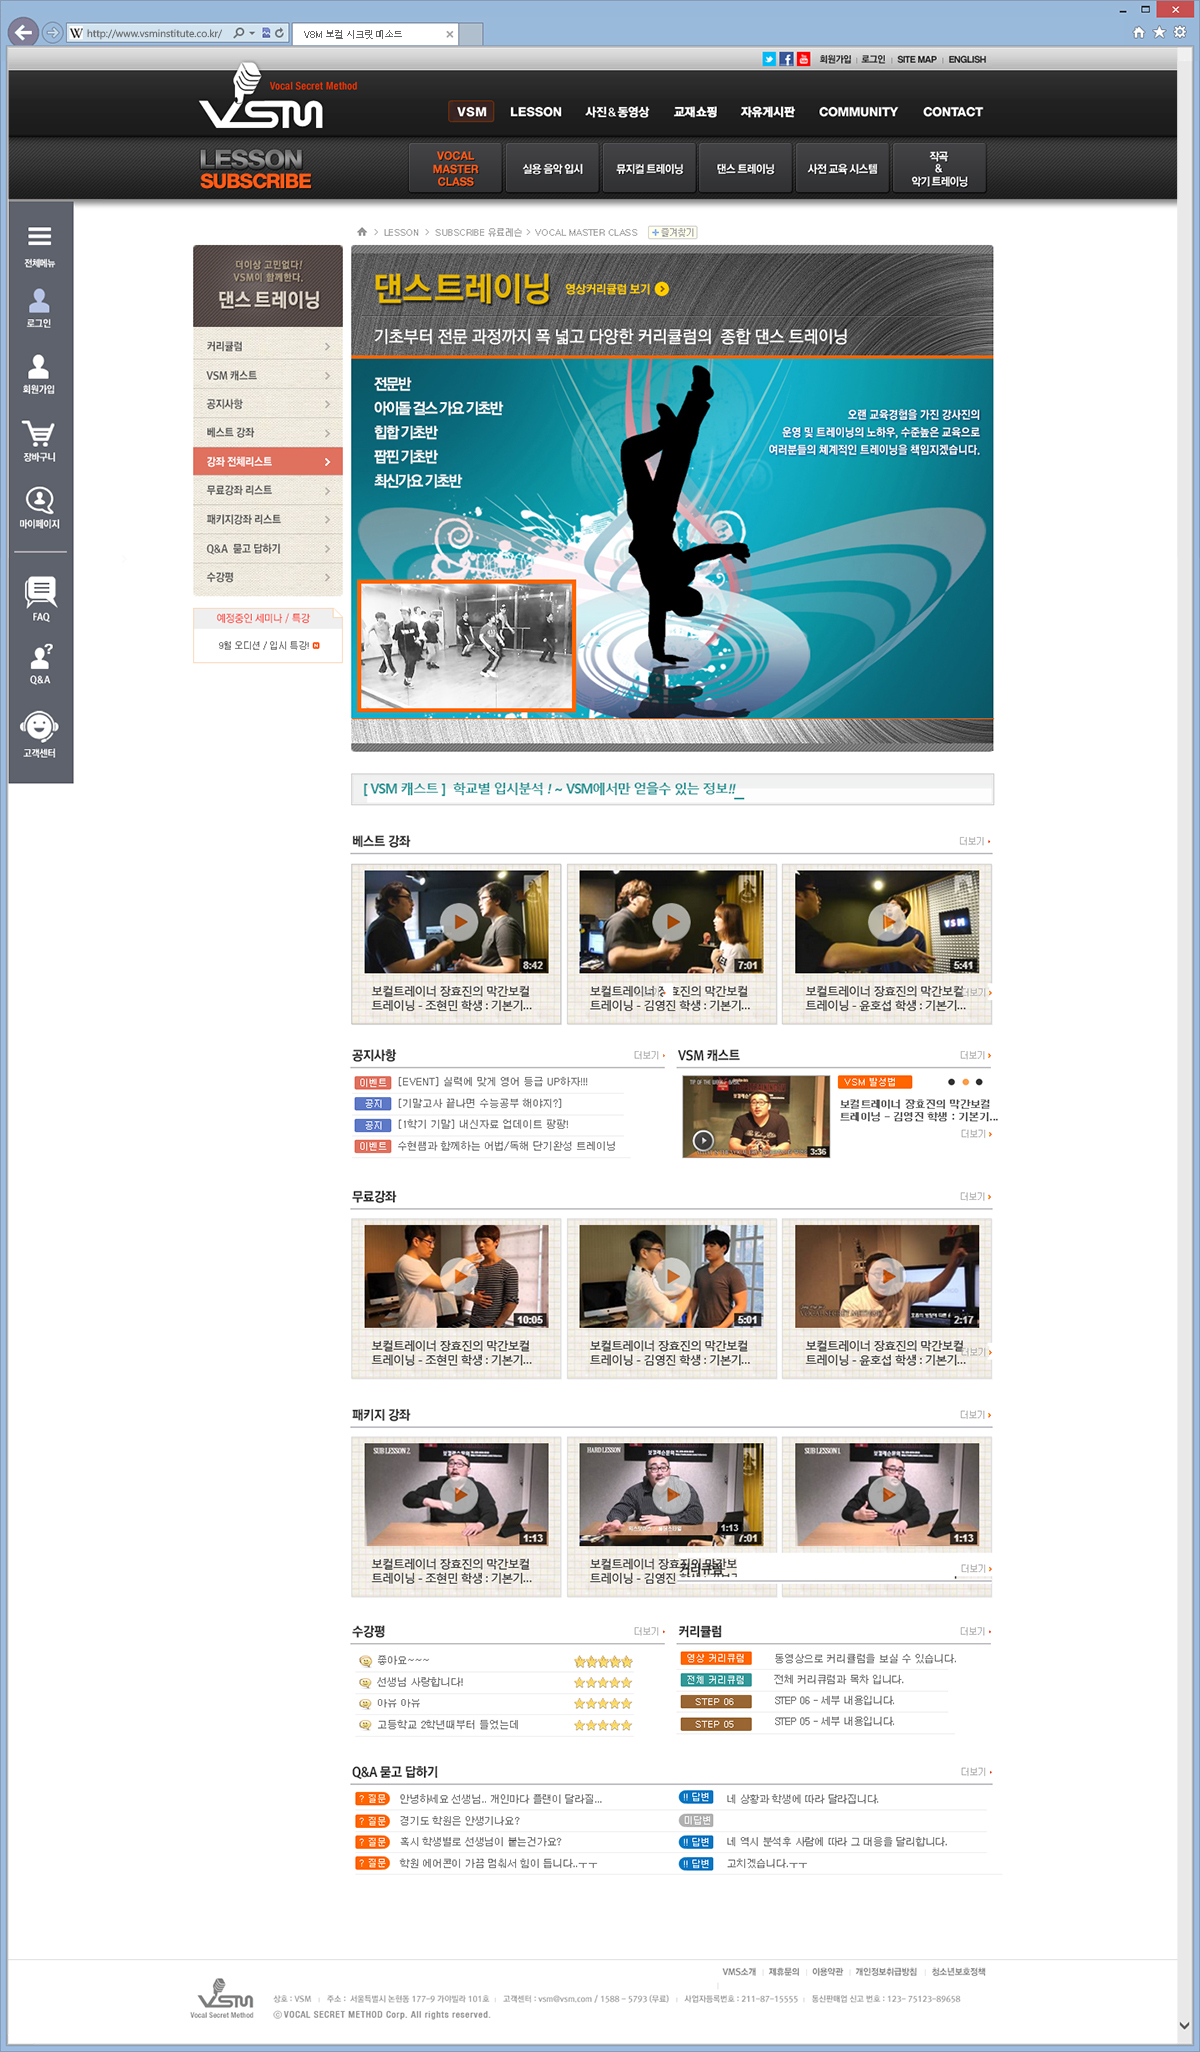Screen dimensions: 1200x2052
Task: Play the first best lecture video (8:42)
Action: click(x=459, y=922)
